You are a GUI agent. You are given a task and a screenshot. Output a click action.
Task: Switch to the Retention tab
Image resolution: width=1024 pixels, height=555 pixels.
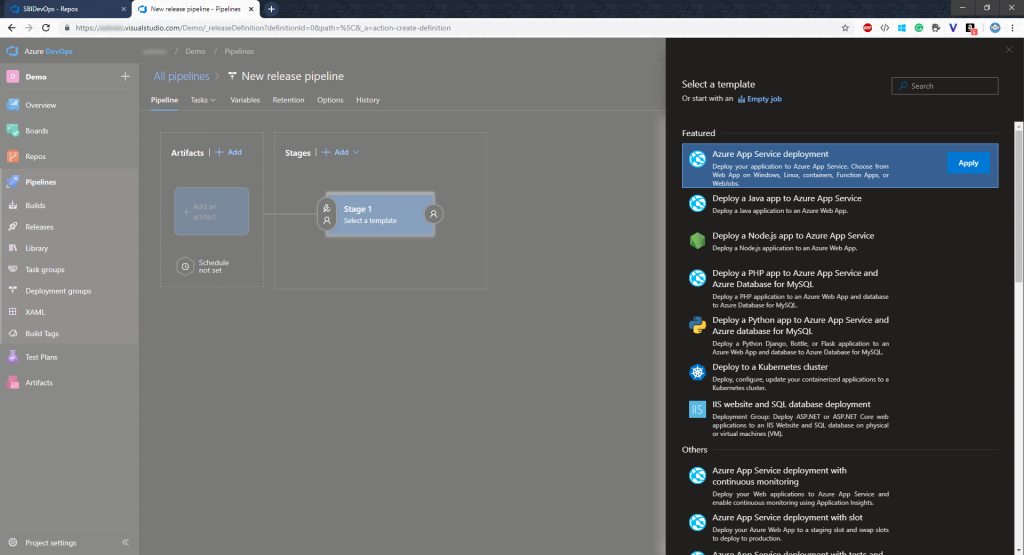[288, 100]
